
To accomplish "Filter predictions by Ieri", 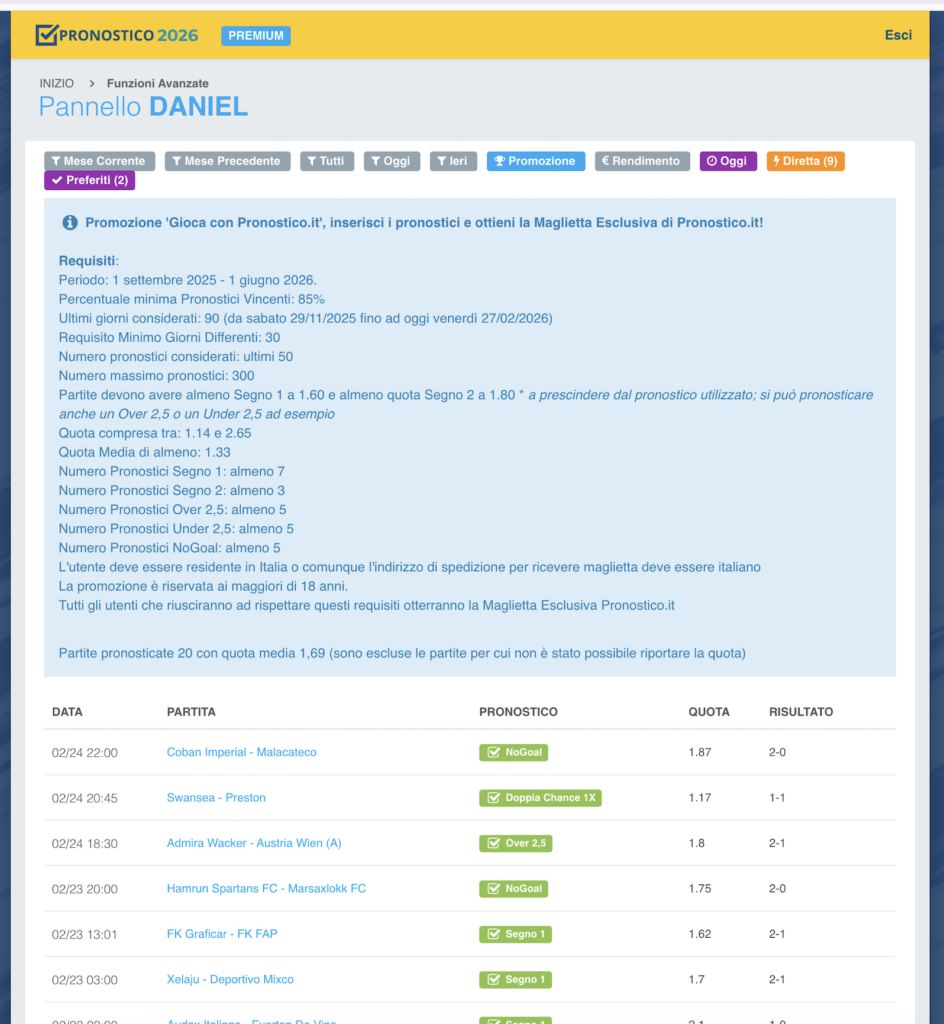I will (x=453, y=161).
